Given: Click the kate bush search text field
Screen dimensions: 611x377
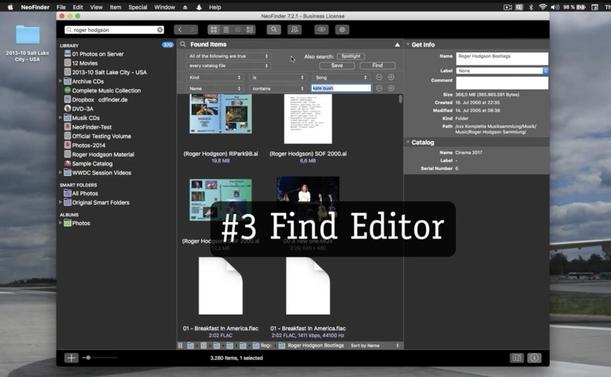Looking at the screenshot, I should tap(341, 88).
